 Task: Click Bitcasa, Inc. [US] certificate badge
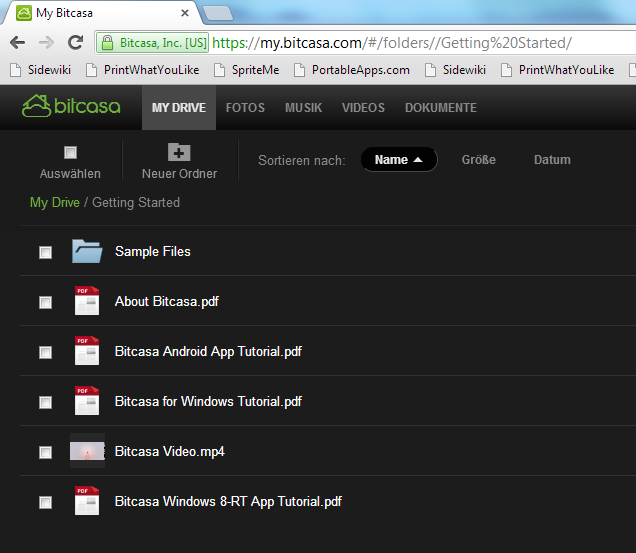(153, 43)
